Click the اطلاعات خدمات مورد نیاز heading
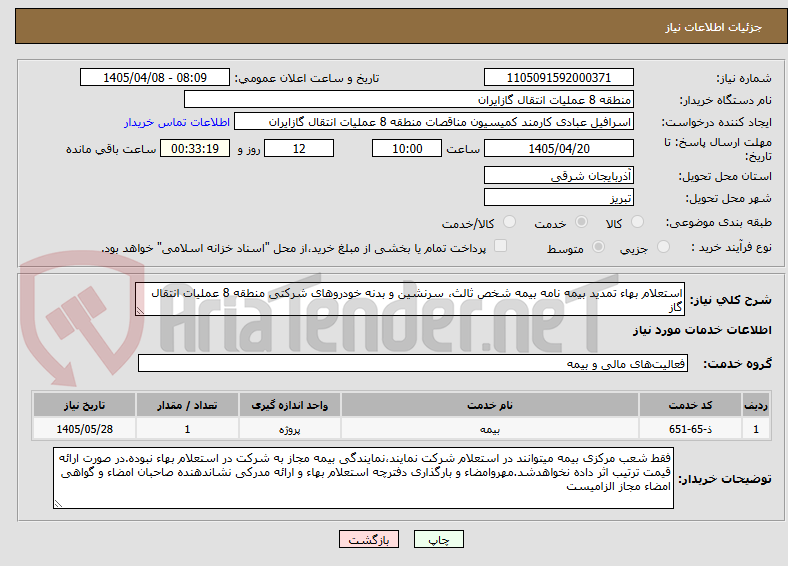Image resolution: width=788 pixels, height=566 pixels. pos(702,330)
